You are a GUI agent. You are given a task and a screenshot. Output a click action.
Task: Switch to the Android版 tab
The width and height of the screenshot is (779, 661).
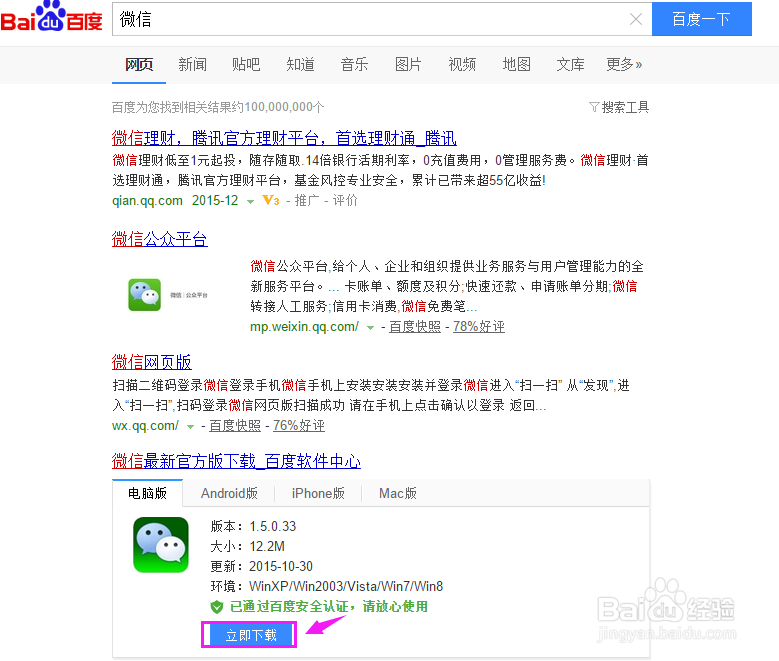[229, 494]
